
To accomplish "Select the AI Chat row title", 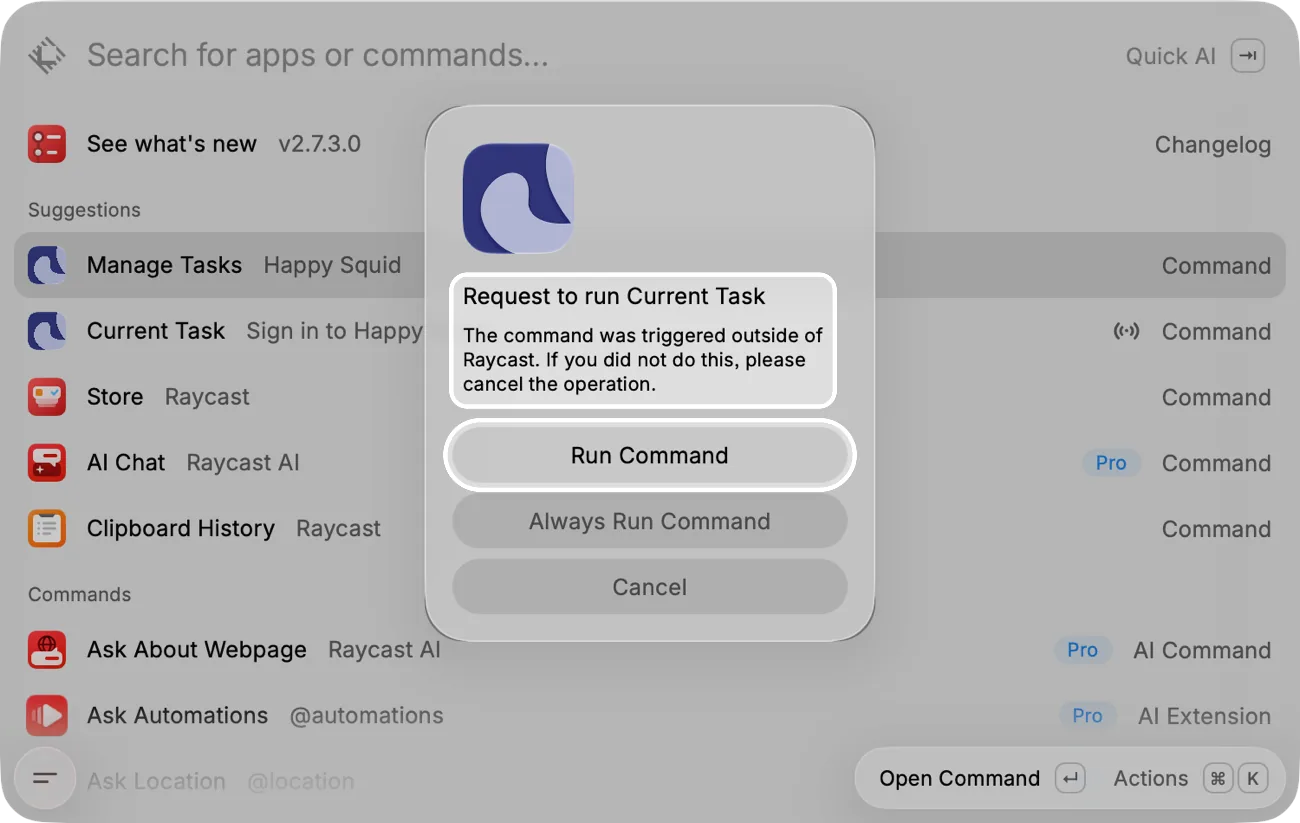I will pos(126,463).
